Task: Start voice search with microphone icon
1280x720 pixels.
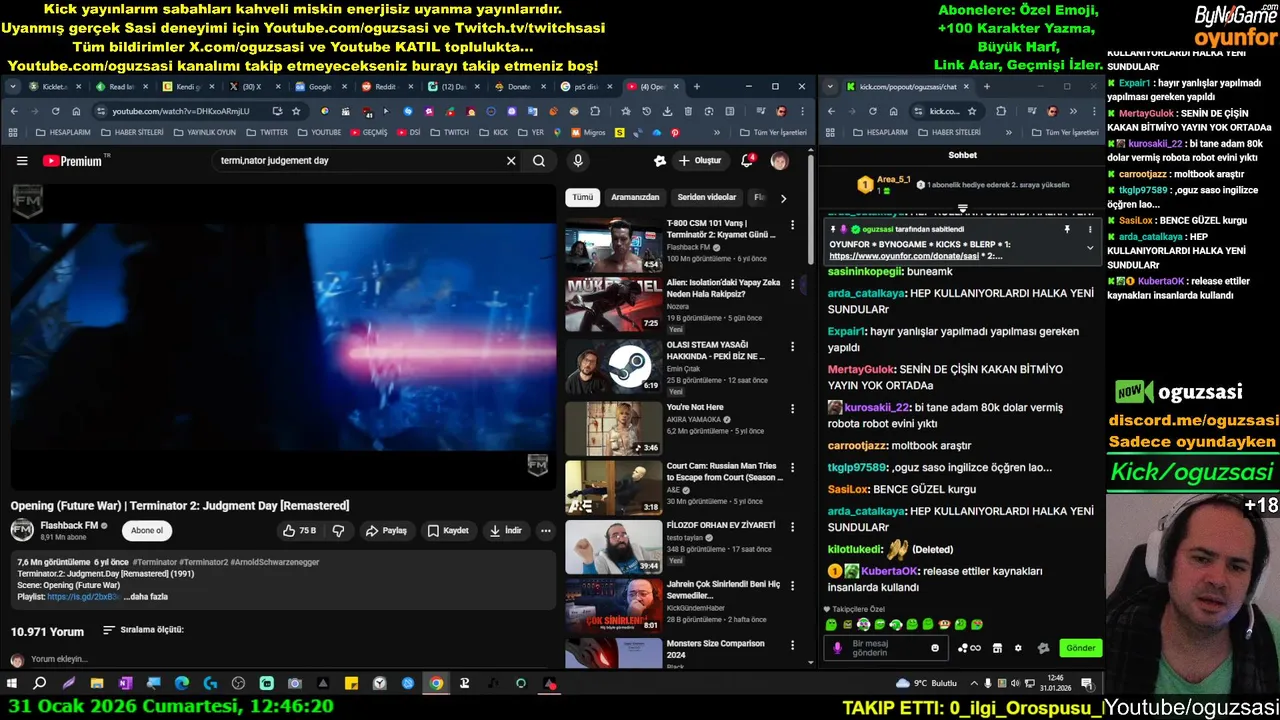Action: 578,161
